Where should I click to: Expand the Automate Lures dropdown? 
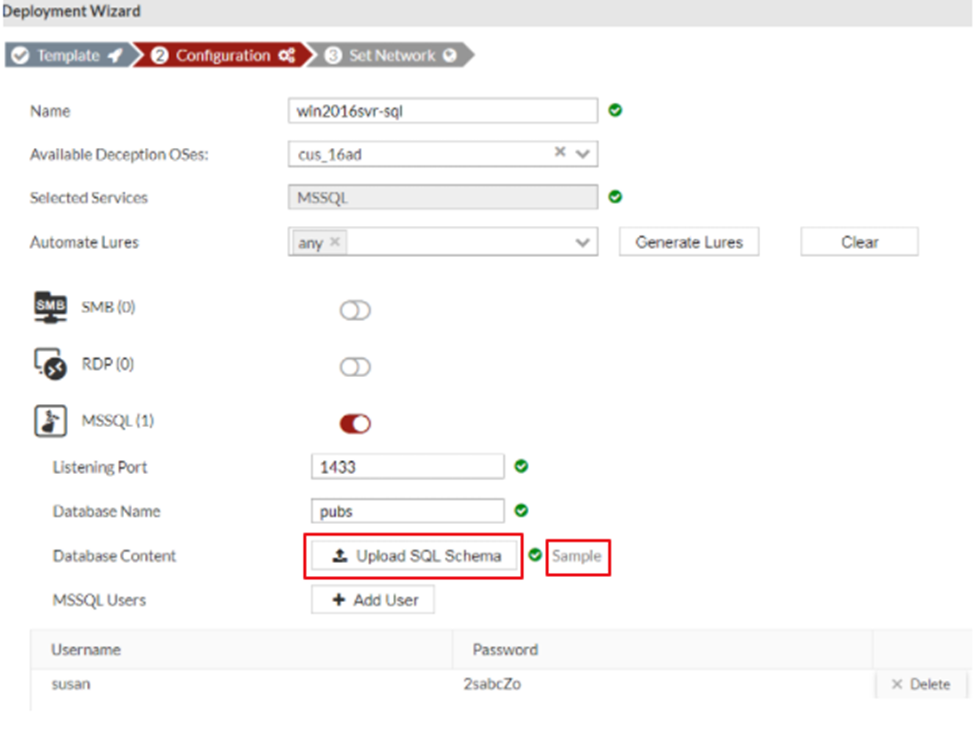pyautogui.click(x=583, y=242)
